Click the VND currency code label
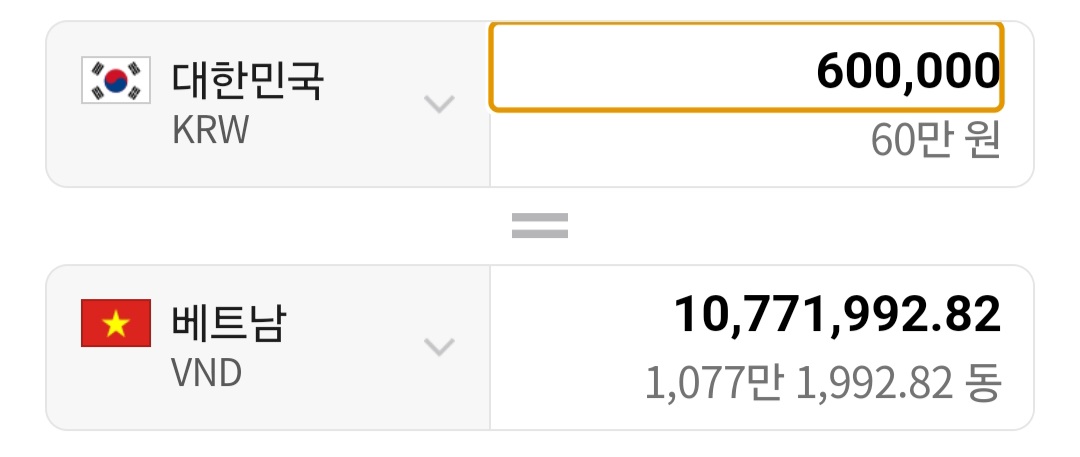 click(207, 373)
